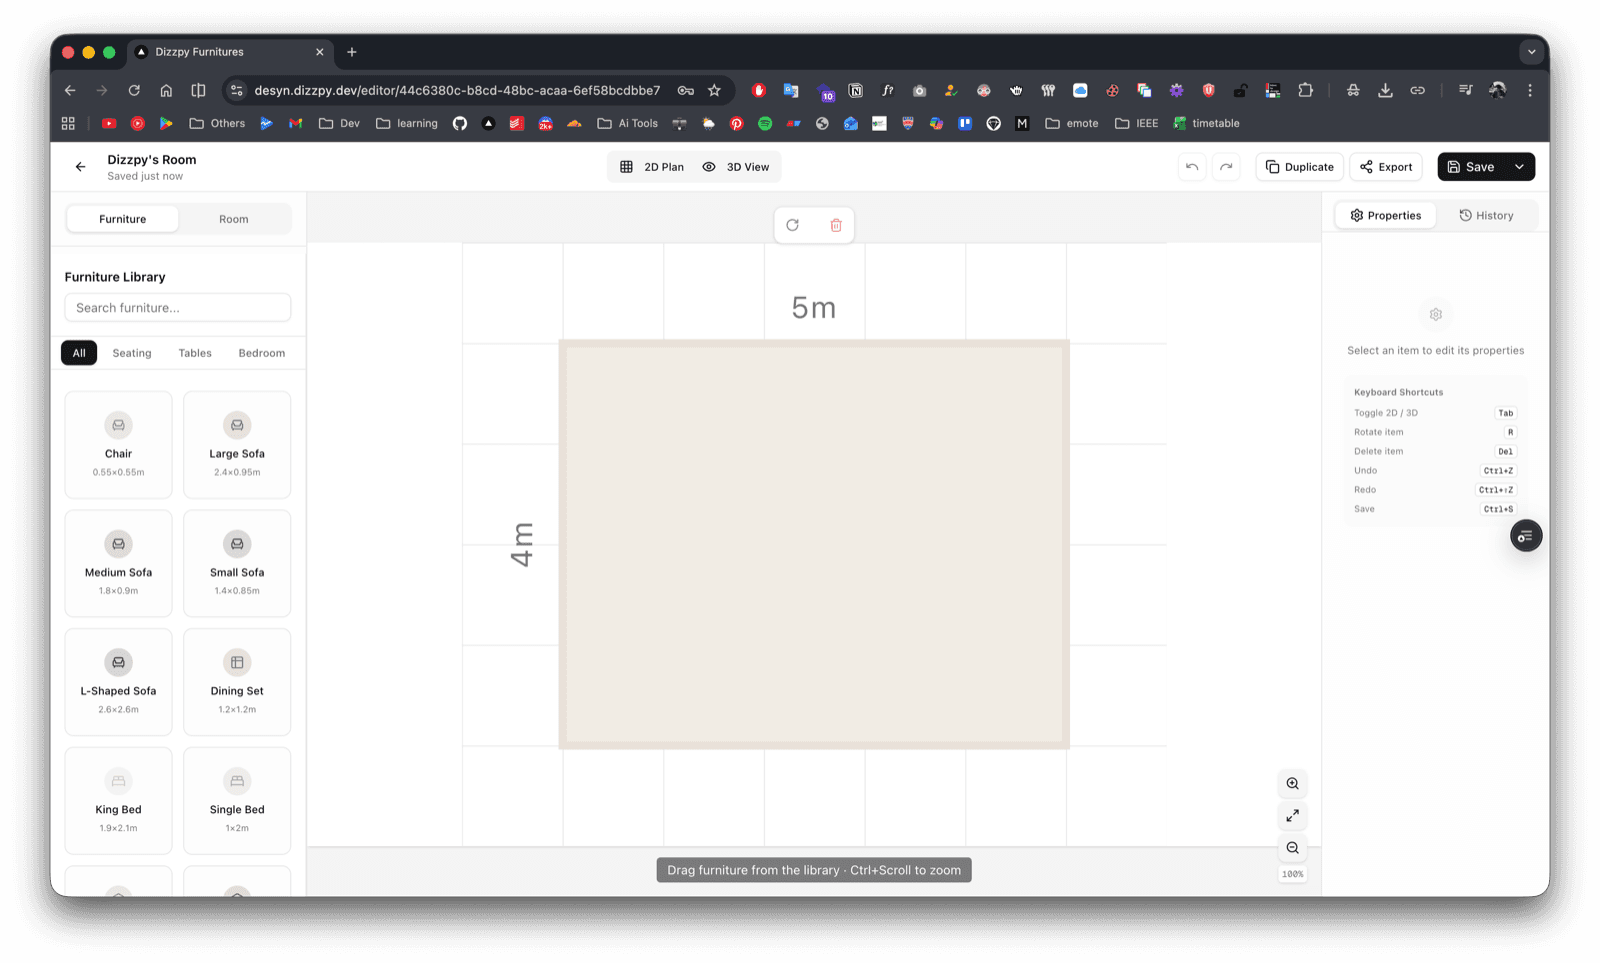Open the browser home page icon
This screenshot has width=1600, height=963.
click(166, 90)
